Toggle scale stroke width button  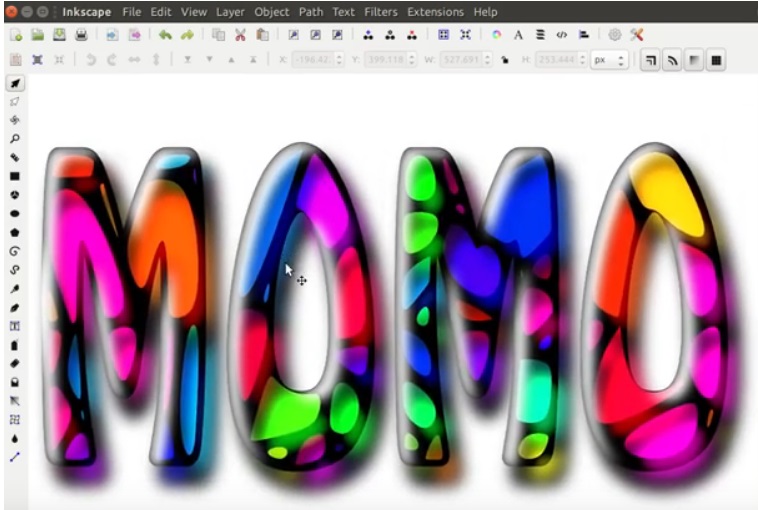(x=651, y=60)
